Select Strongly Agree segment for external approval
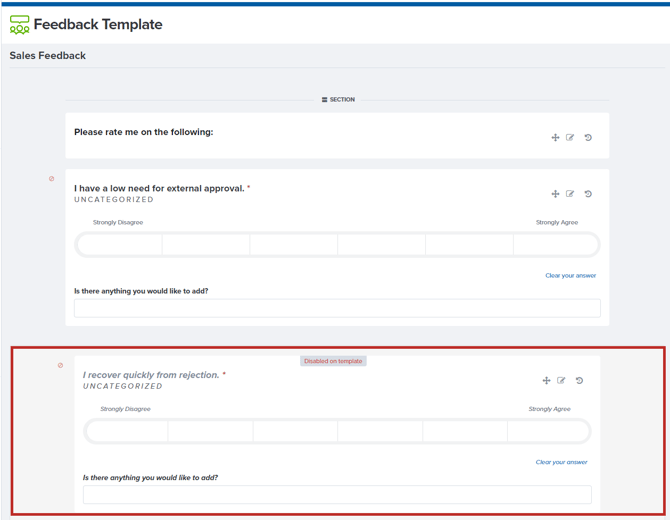 556,245
